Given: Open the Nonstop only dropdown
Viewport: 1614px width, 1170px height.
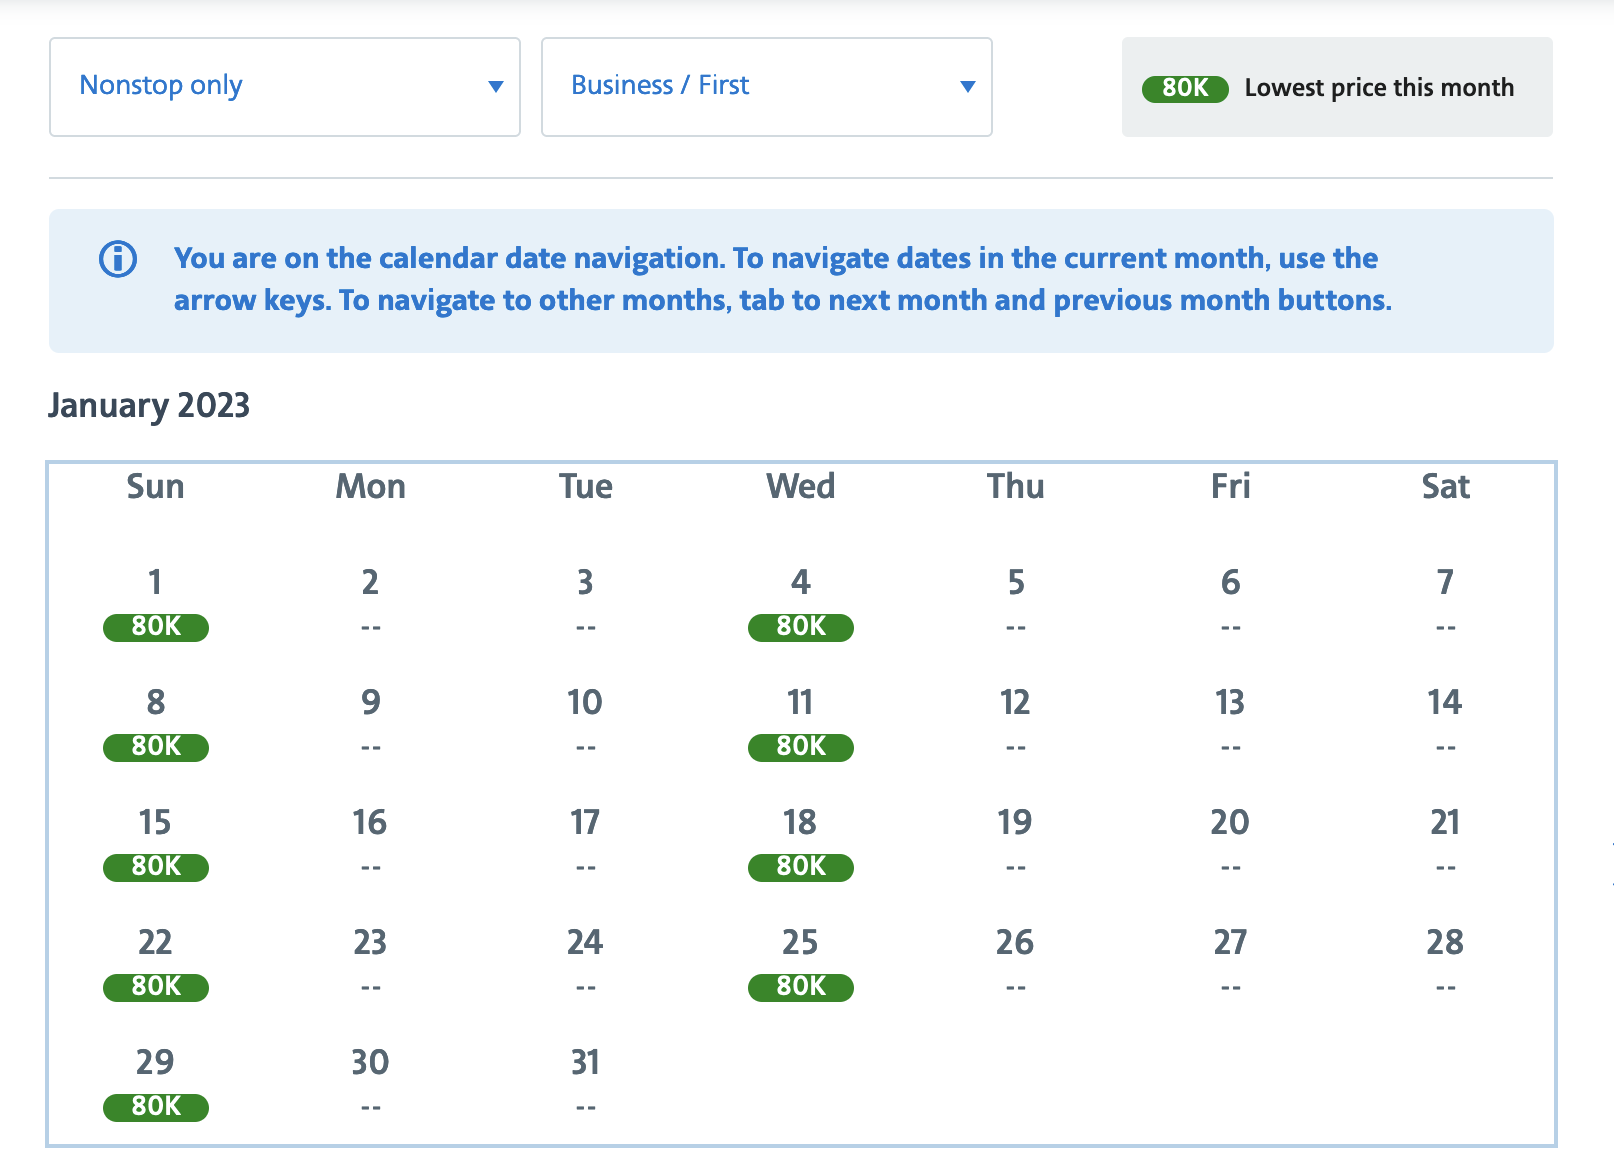Looking at the screenshot, I should pos(284,87).
